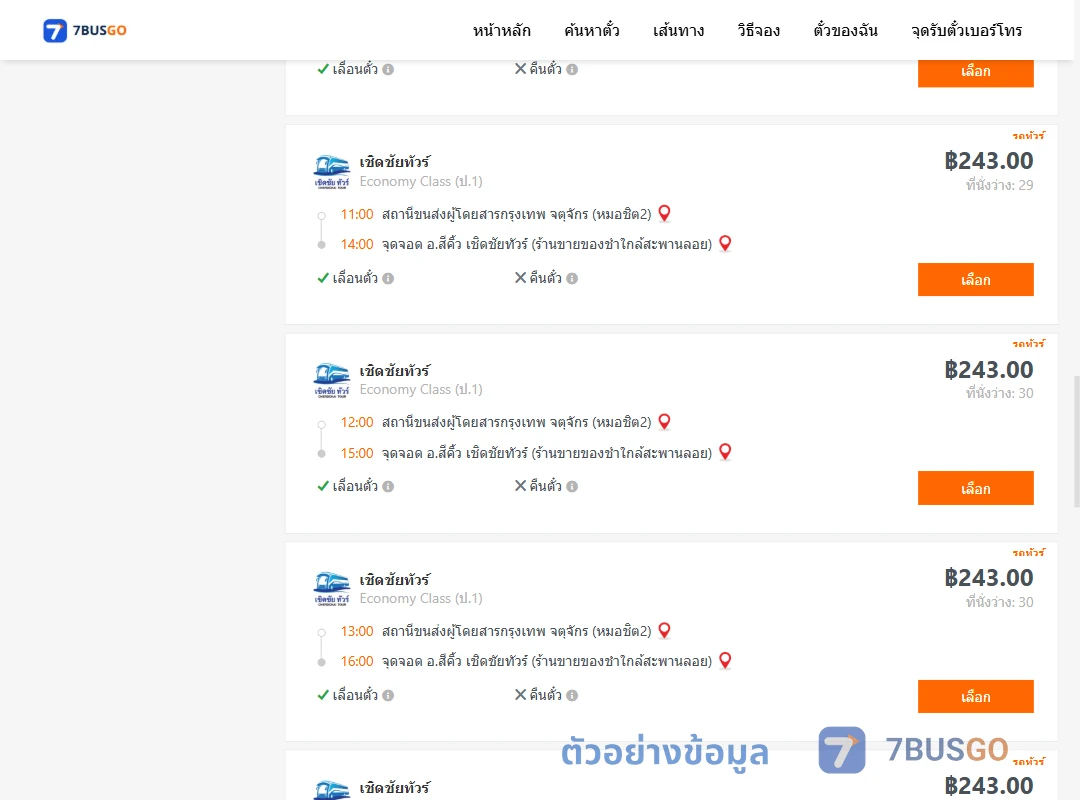Viewport: 1080px width, 800px height.
Task: Select the 12:00 trip with เลือก button
Action: (x=975, y=489)
